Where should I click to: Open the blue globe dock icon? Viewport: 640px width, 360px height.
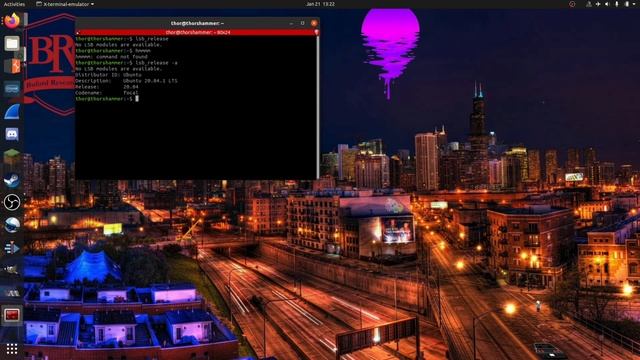[12, 225]
